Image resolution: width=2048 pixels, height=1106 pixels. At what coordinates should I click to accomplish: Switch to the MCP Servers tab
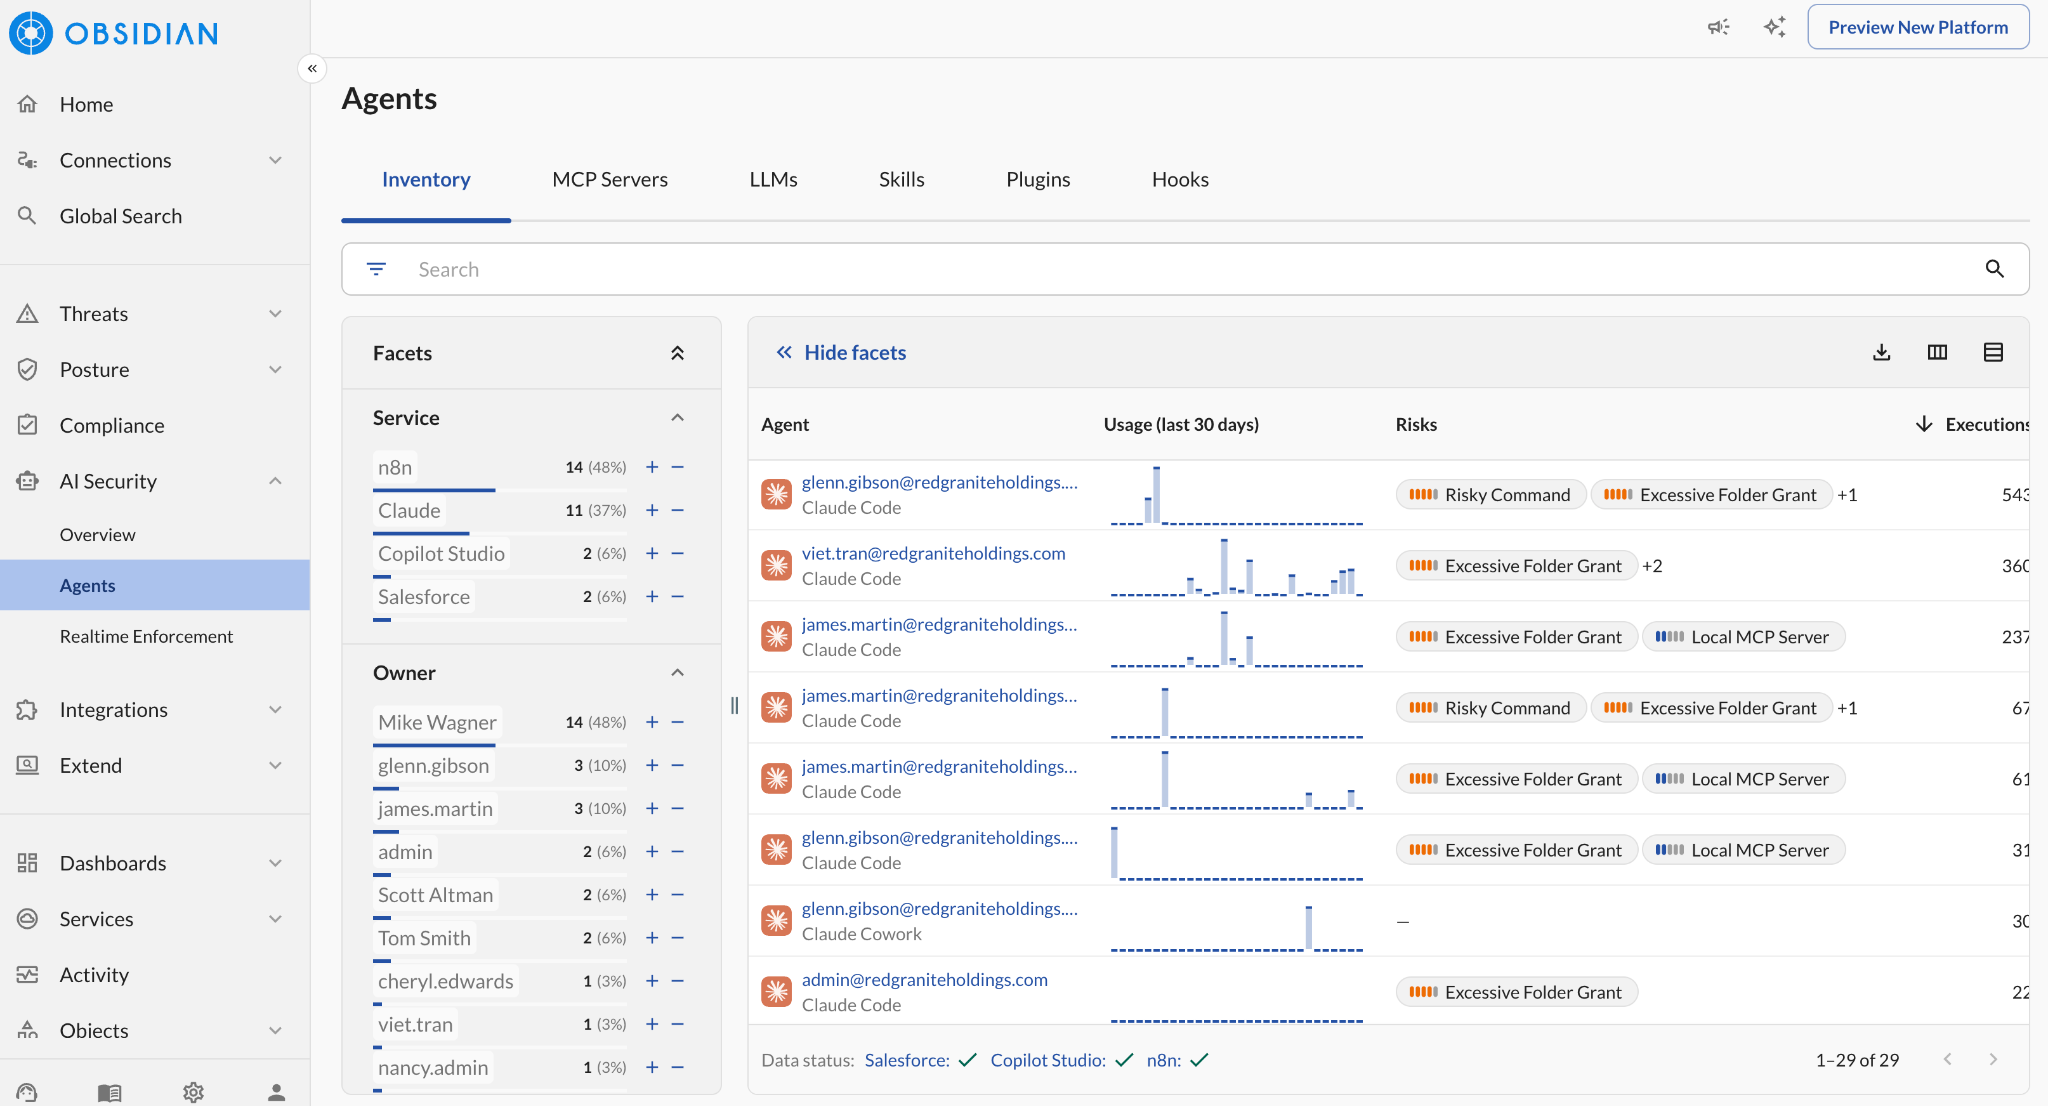click(x=610, y=179)
